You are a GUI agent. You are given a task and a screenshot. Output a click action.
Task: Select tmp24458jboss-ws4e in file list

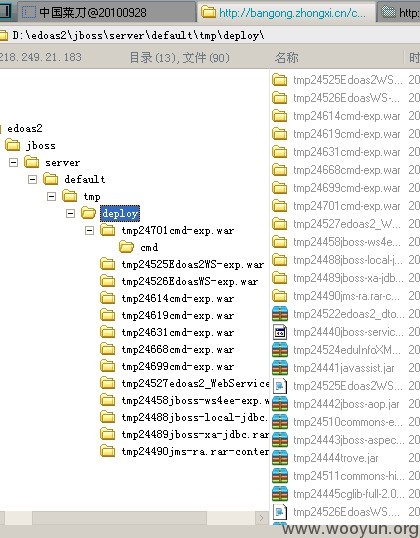coord(348,242)
